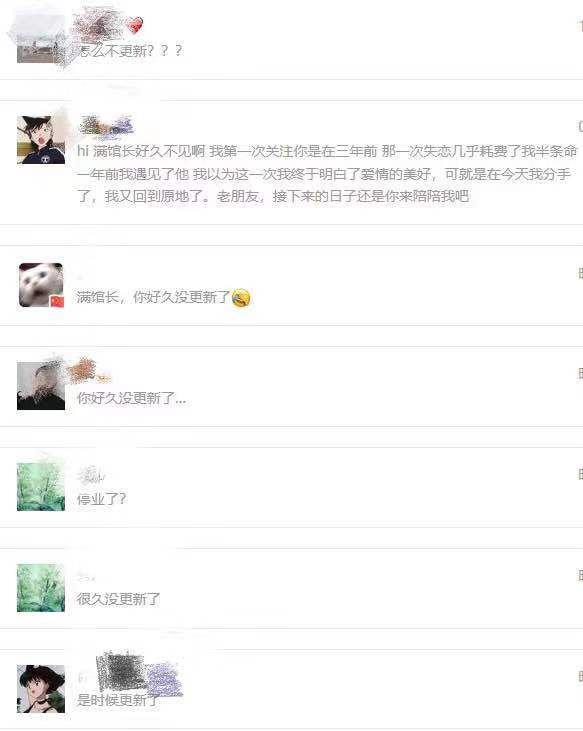Click the comment 你好久没更新了...
583x731 pixels.
(x=132, y=398)
